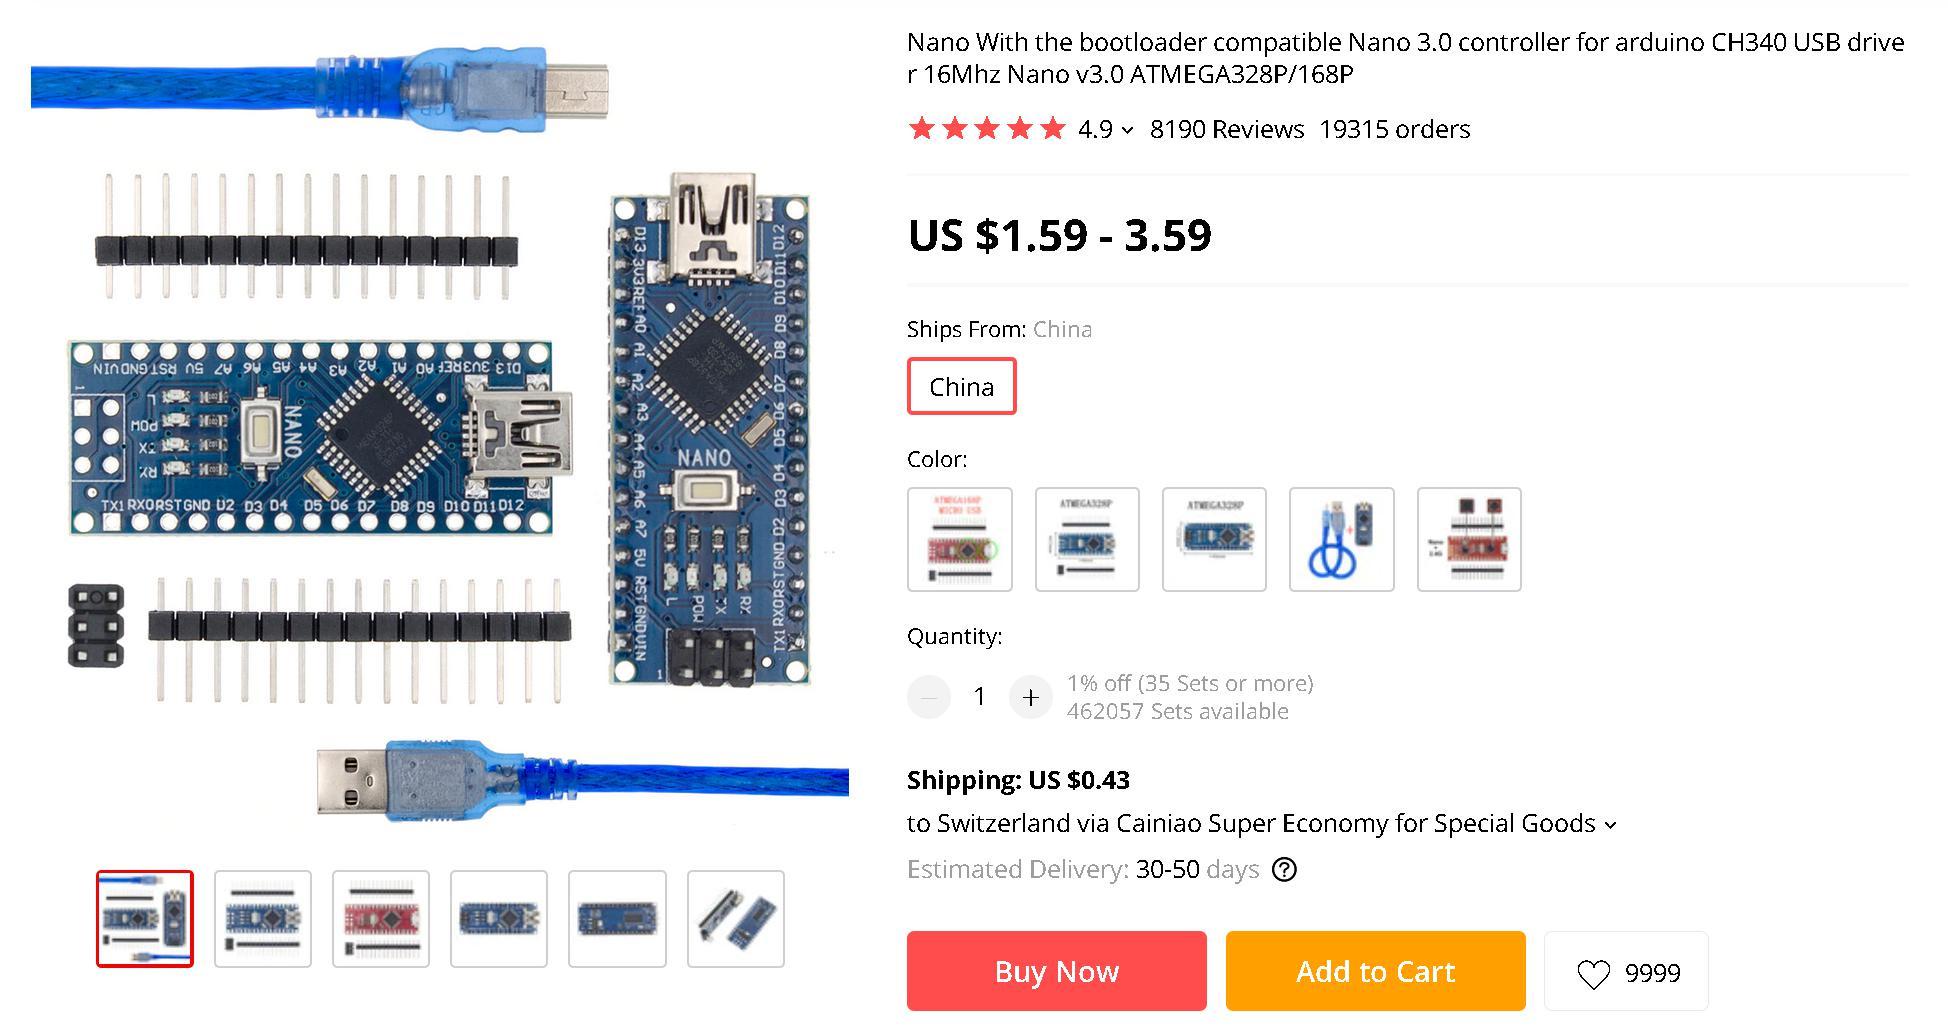Increase quantity with the plus button
Screen dimensions: 1948x1035
1030,697
